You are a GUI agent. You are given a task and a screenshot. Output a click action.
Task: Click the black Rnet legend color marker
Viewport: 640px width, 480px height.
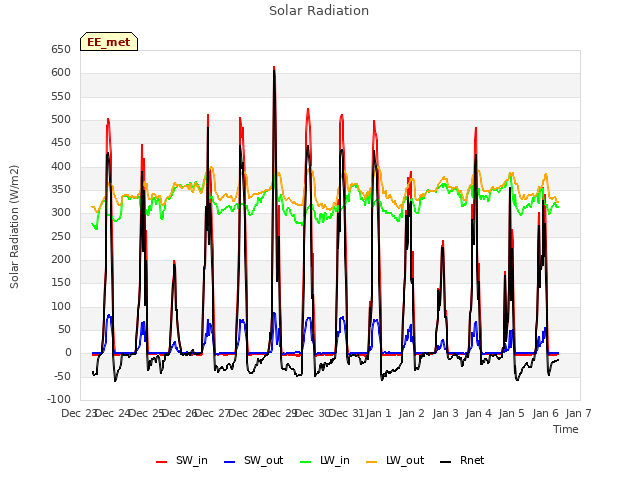pos(446,462)
